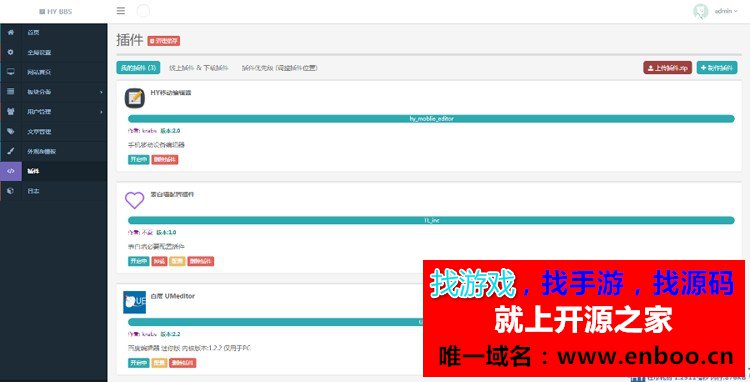This screenshot has height=382, width=750.
Task: Select version 1.0 text of heart plugin
Action: [166, 233]
